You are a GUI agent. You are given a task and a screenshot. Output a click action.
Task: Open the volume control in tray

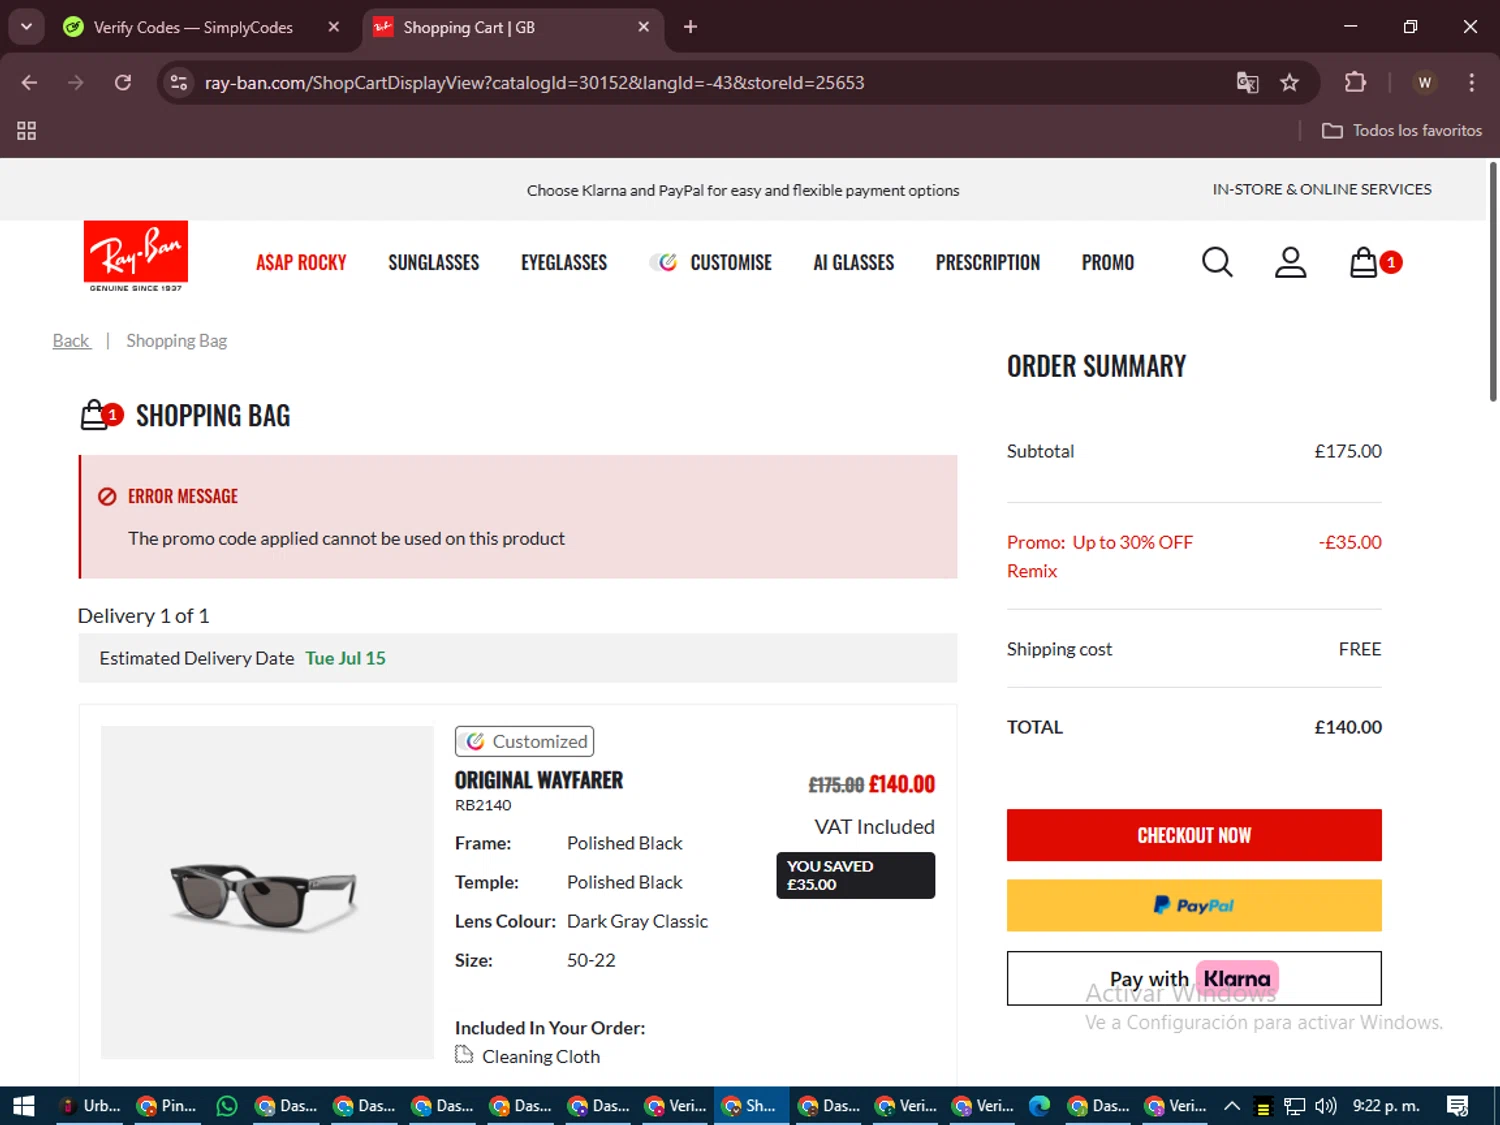click(1326, 1106)
